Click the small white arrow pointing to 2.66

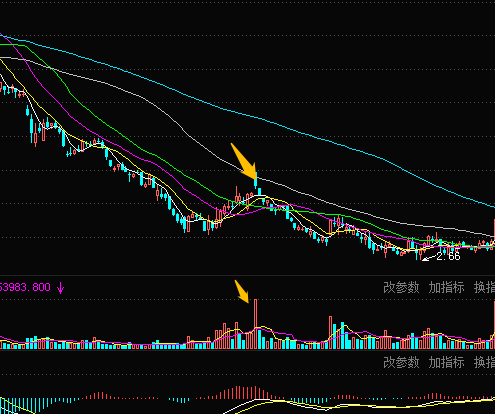click(429, 258)
